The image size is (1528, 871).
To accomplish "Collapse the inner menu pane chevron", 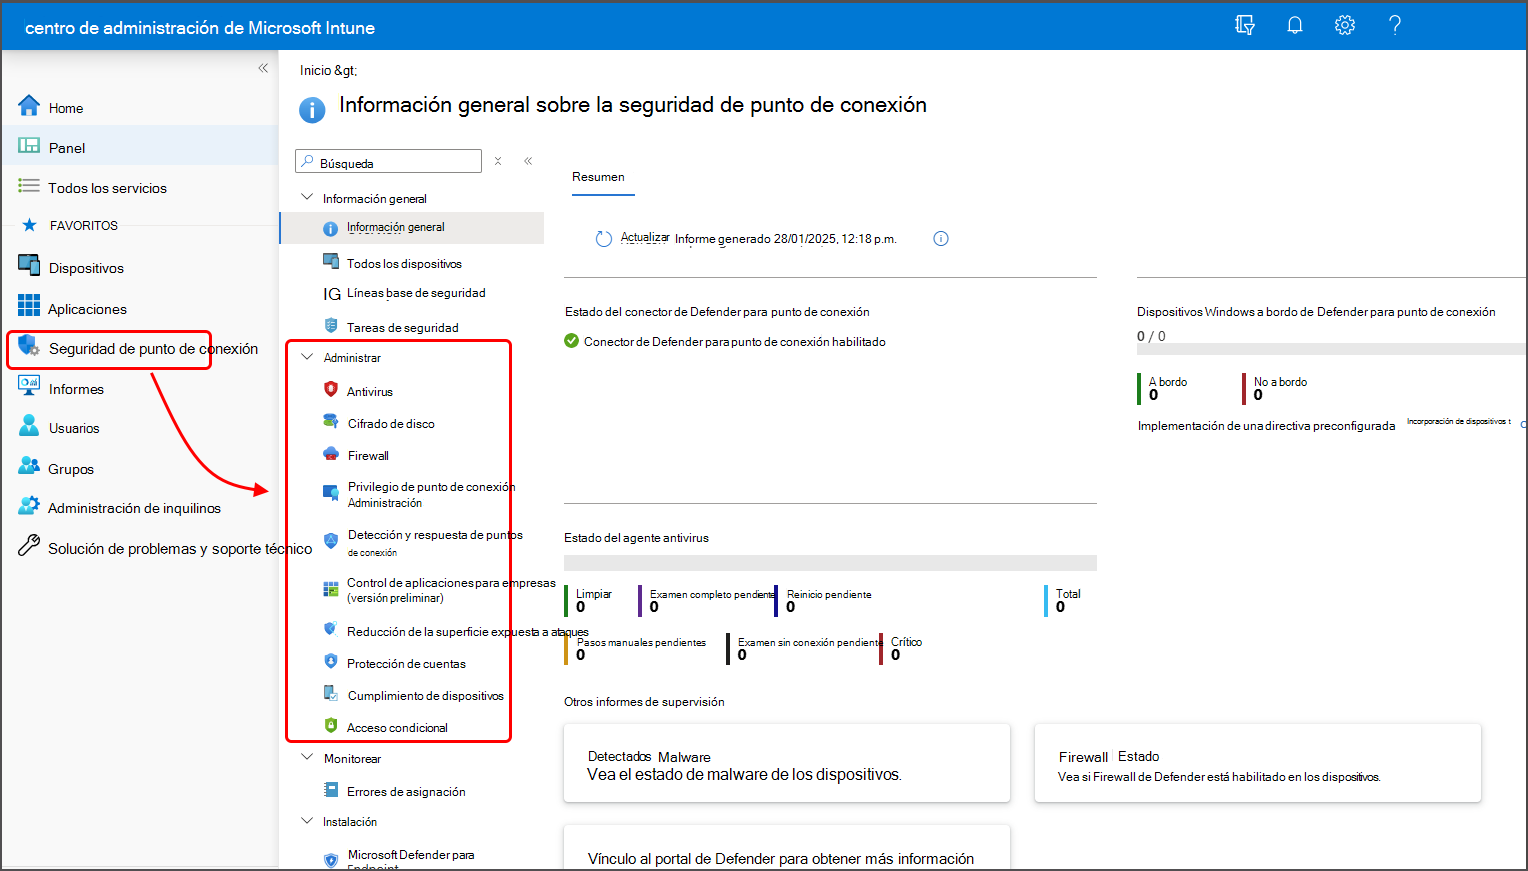I will coord(528,161).
